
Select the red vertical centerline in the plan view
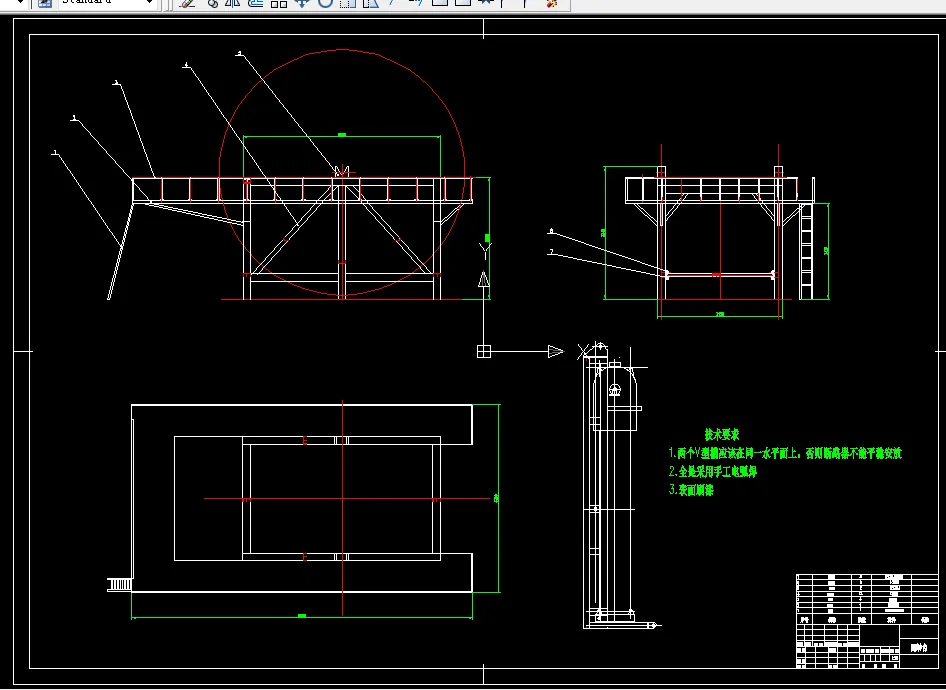tap(343, 507)
